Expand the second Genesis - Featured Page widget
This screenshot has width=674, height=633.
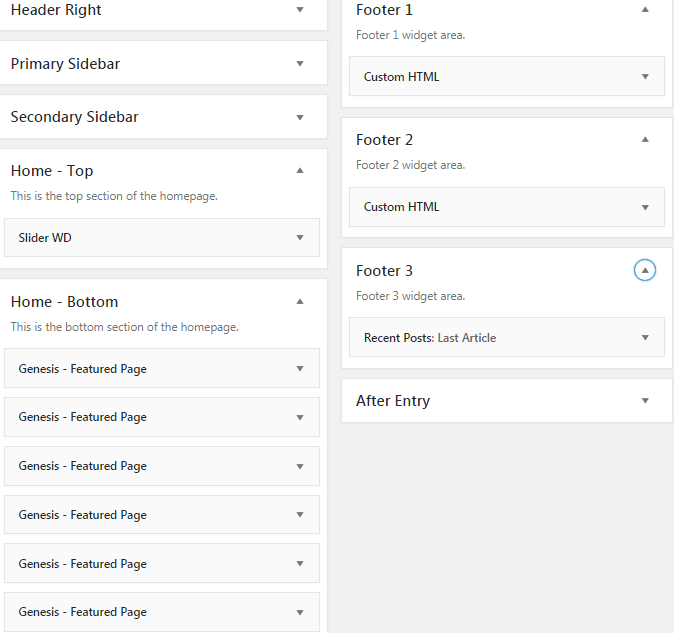tap(162, 417)
